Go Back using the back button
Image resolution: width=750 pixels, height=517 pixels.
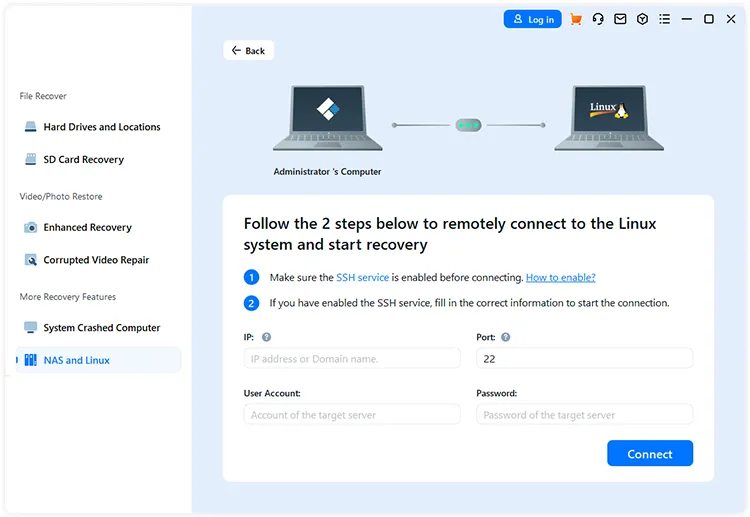click(248, 50)
